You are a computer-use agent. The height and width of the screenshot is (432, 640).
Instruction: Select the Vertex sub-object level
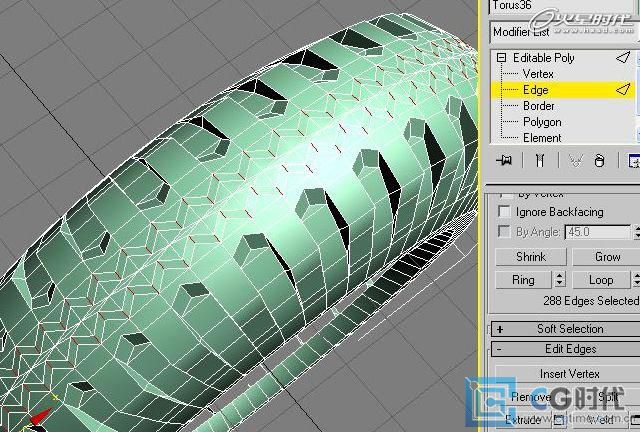(x=538, y=74)
